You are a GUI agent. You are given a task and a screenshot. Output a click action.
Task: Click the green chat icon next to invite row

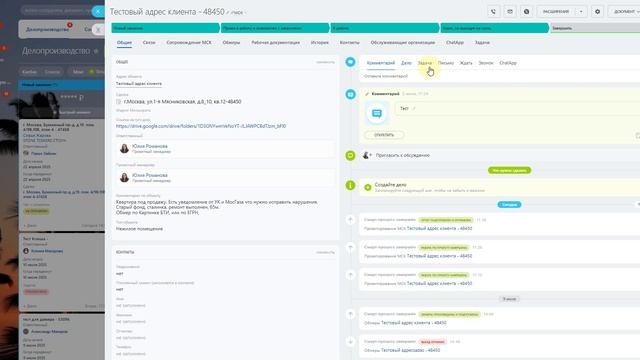pyautogui.click(x=350, y=156)
